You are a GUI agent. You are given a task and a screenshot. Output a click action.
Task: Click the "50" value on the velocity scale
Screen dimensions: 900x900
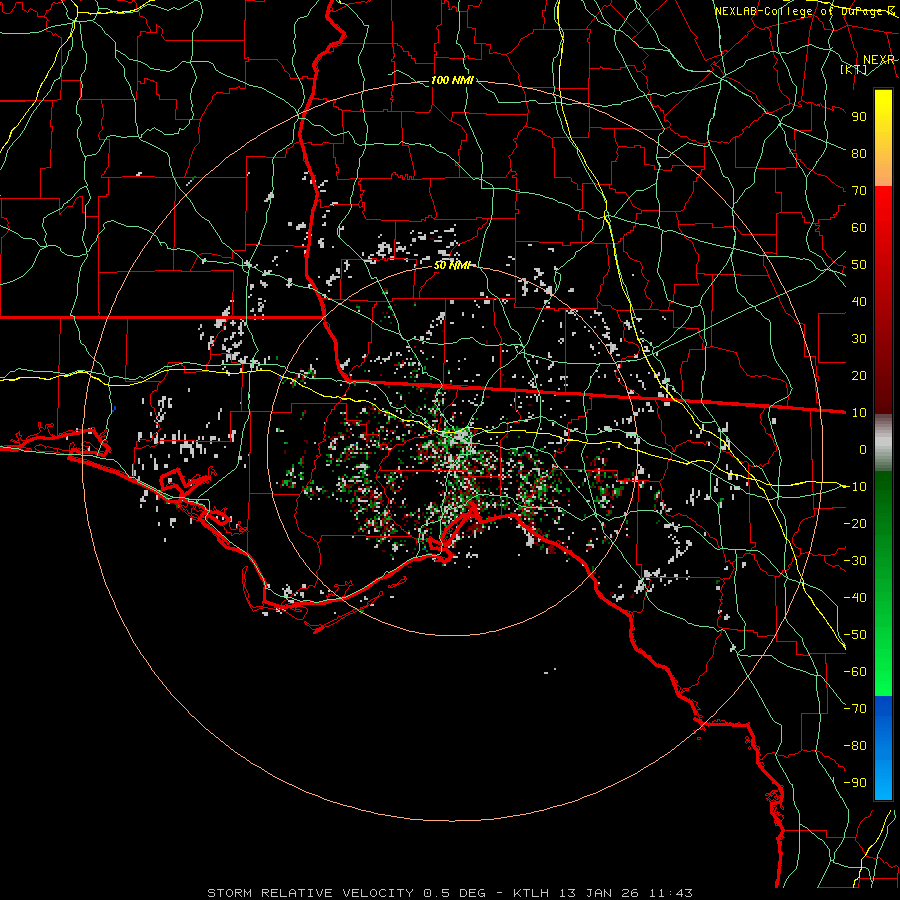[859, 265]
